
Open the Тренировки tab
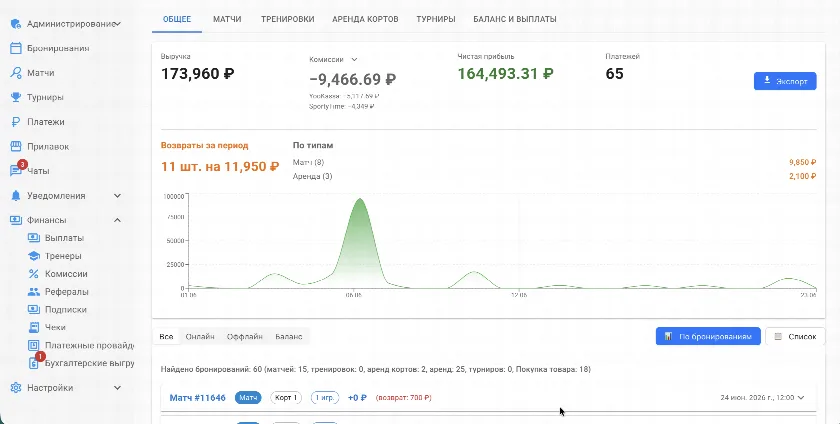(288, 19)
